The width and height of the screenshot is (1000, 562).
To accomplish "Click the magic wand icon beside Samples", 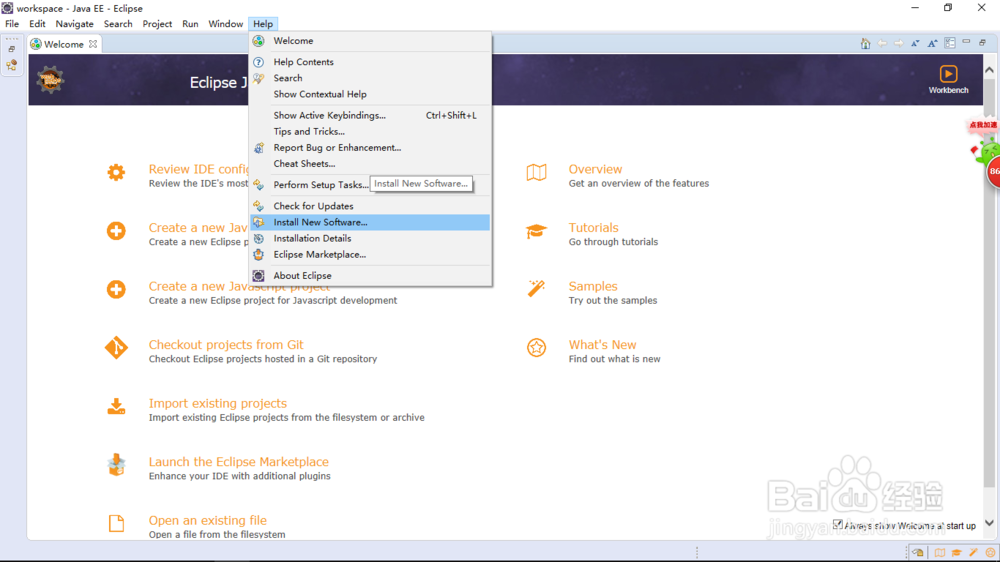I will pyautogui.click(x=536, y=288).
